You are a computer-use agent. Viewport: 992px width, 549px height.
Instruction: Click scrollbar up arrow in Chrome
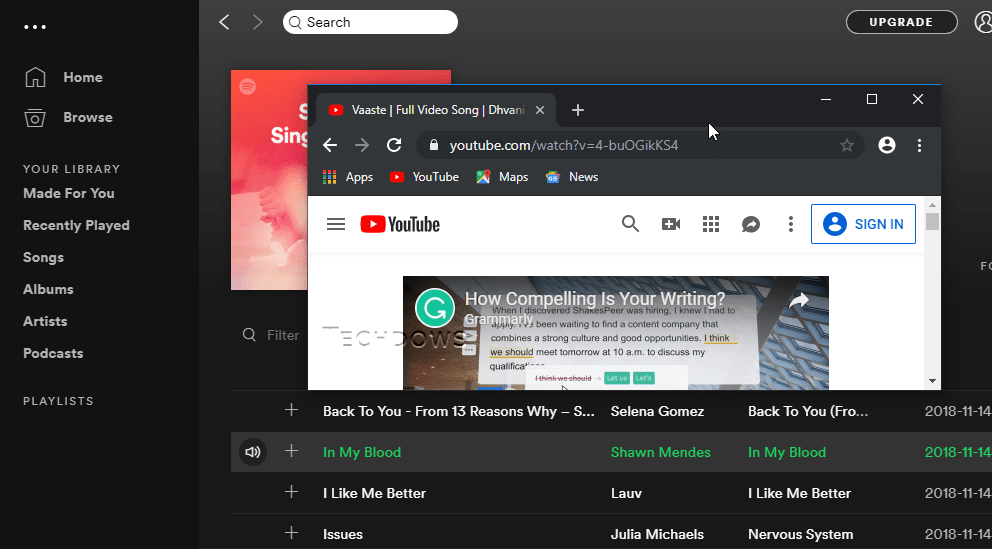933,204
